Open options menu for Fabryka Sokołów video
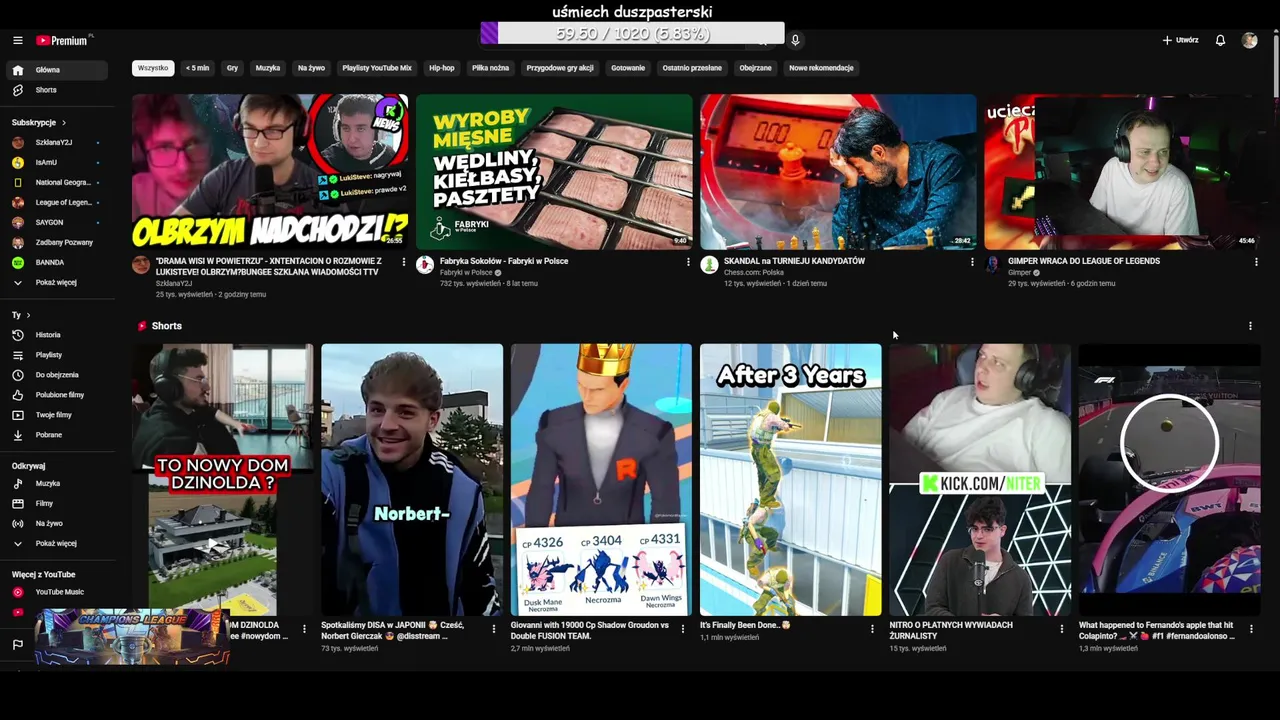 coord(688,262)
